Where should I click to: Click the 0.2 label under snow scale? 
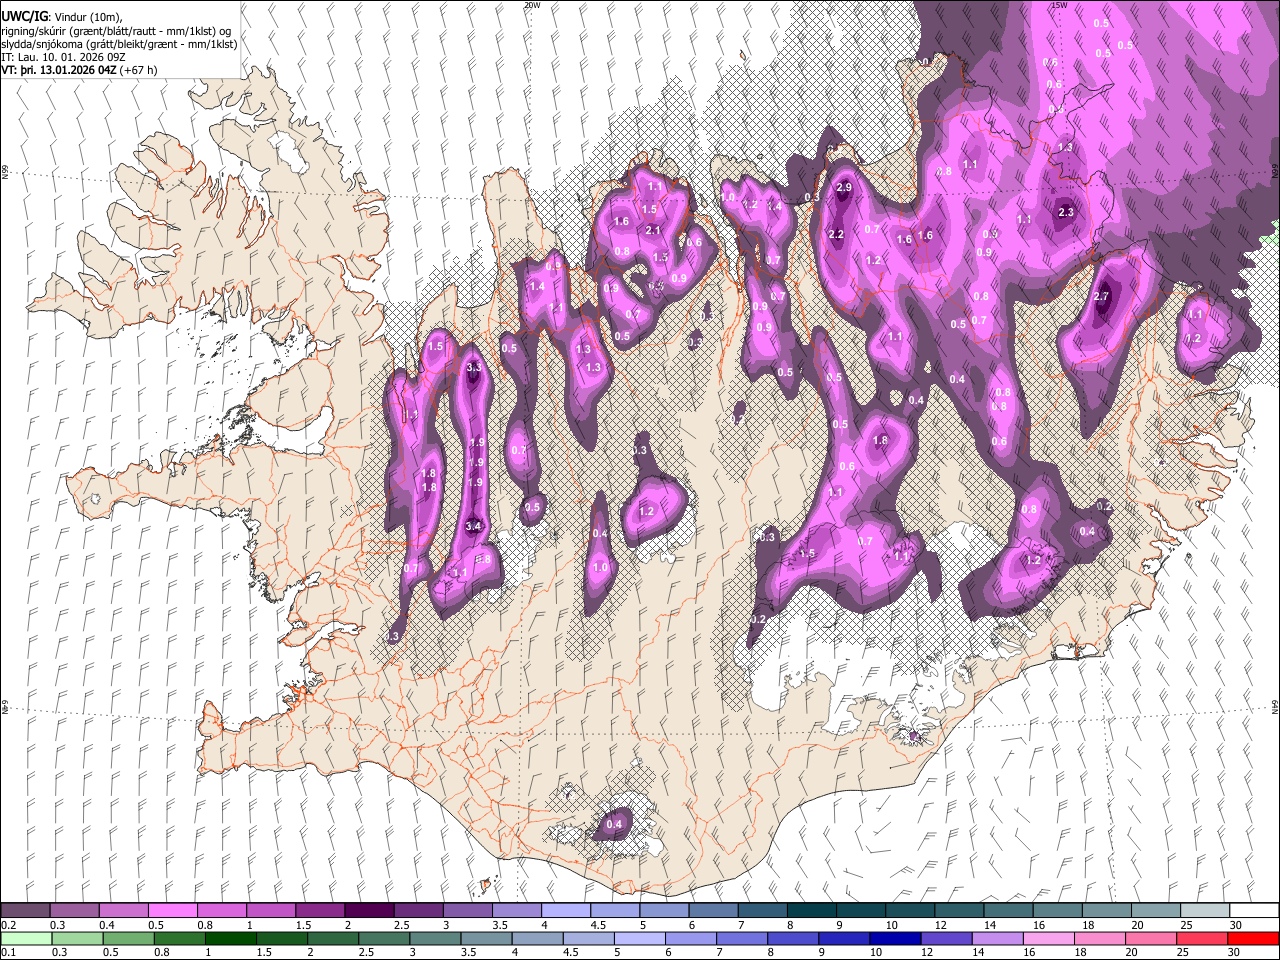pos(8,925)
